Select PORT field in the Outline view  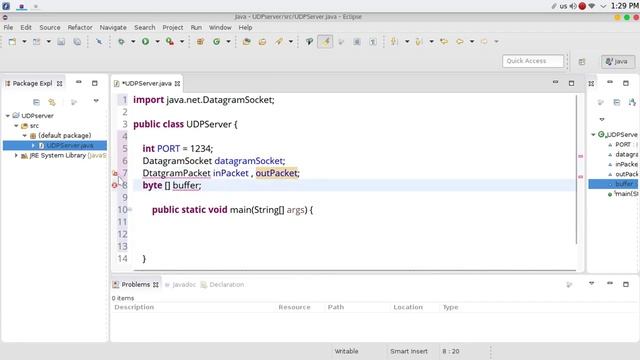pyautogui.click(x=623, y=144)
